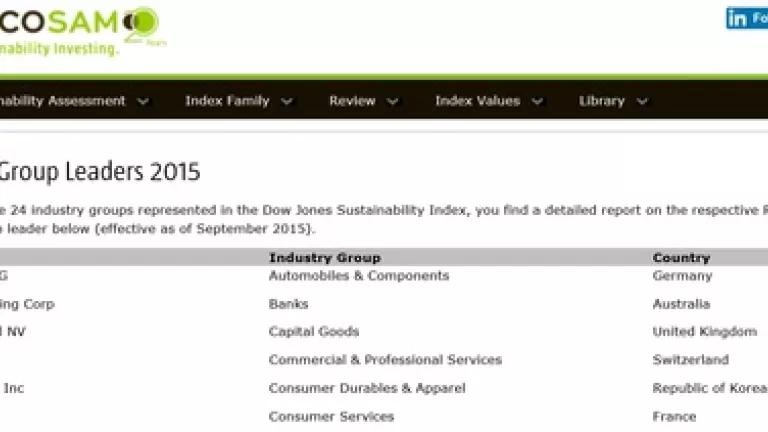
Task: Click the Banks industry group entry
Action: [288, 304]
